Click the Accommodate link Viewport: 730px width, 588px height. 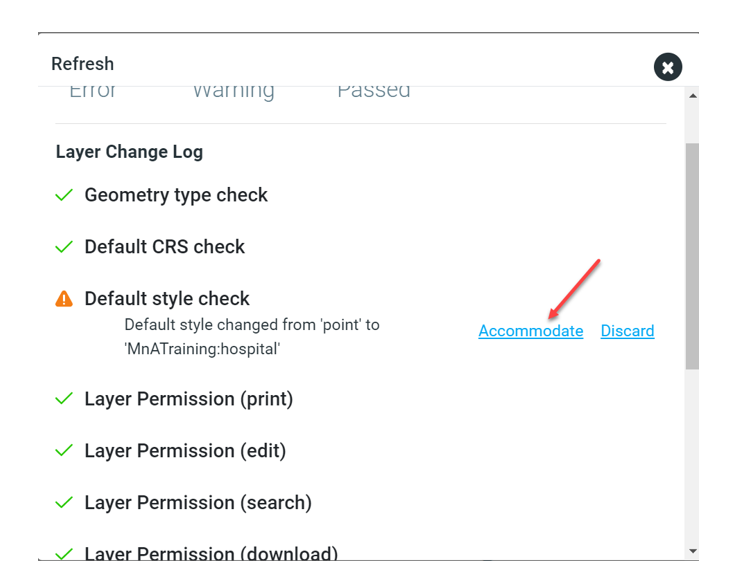[530, 331]
